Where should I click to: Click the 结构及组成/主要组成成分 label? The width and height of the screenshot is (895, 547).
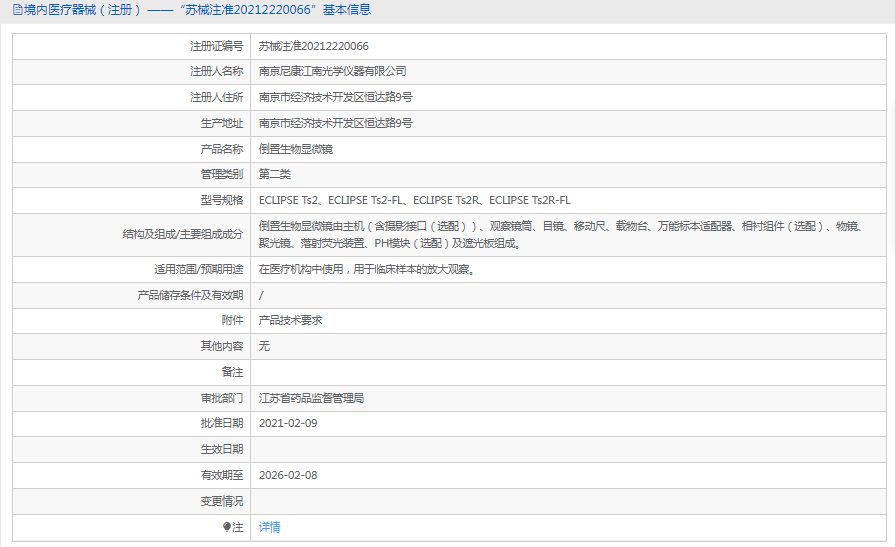click(x=183, y=234)
